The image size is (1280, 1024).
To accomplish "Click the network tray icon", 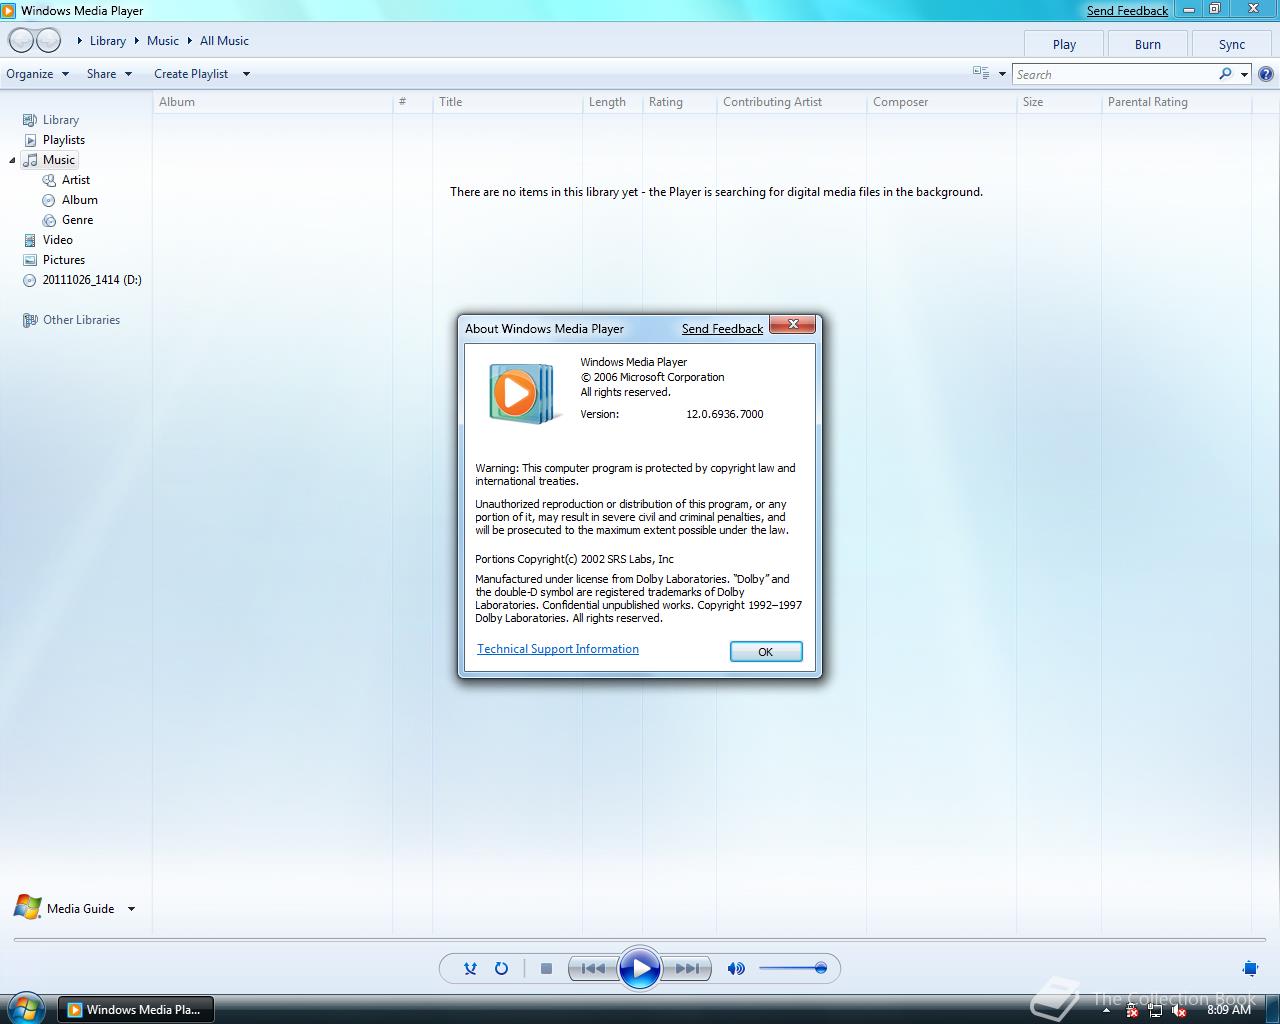I will 1155,1010.
